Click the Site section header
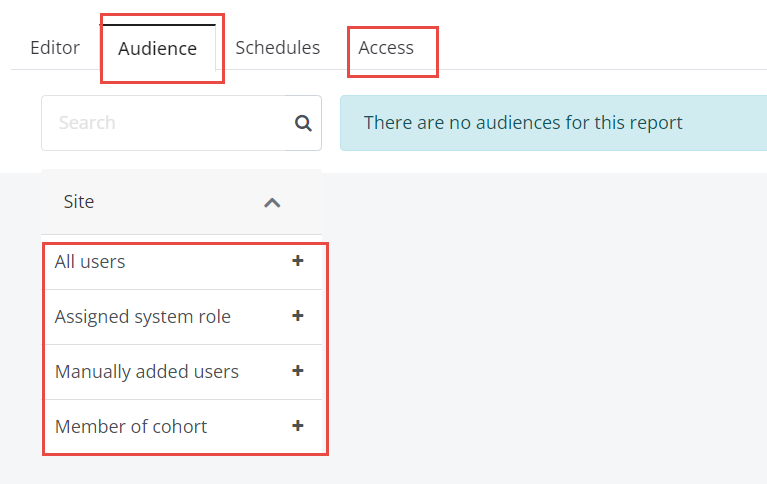 (x=181, y=202)
